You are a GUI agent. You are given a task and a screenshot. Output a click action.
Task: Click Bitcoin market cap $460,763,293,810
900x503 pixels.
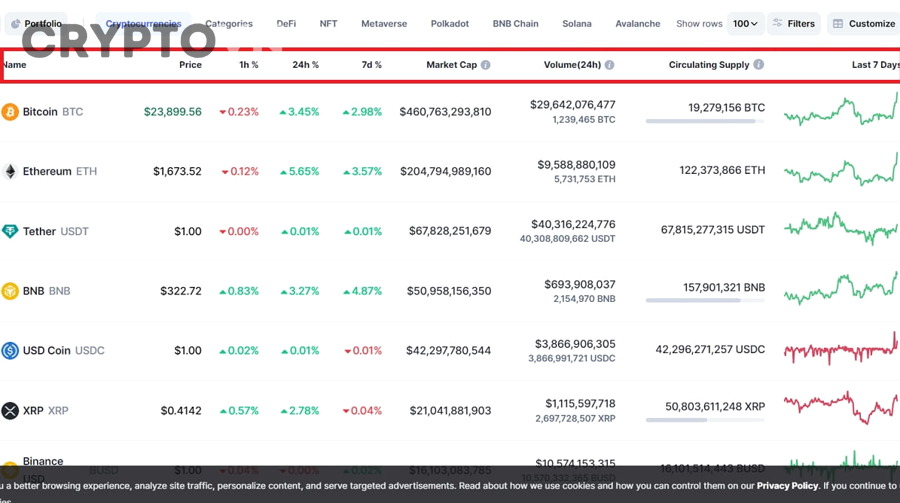tap(445, 111)
